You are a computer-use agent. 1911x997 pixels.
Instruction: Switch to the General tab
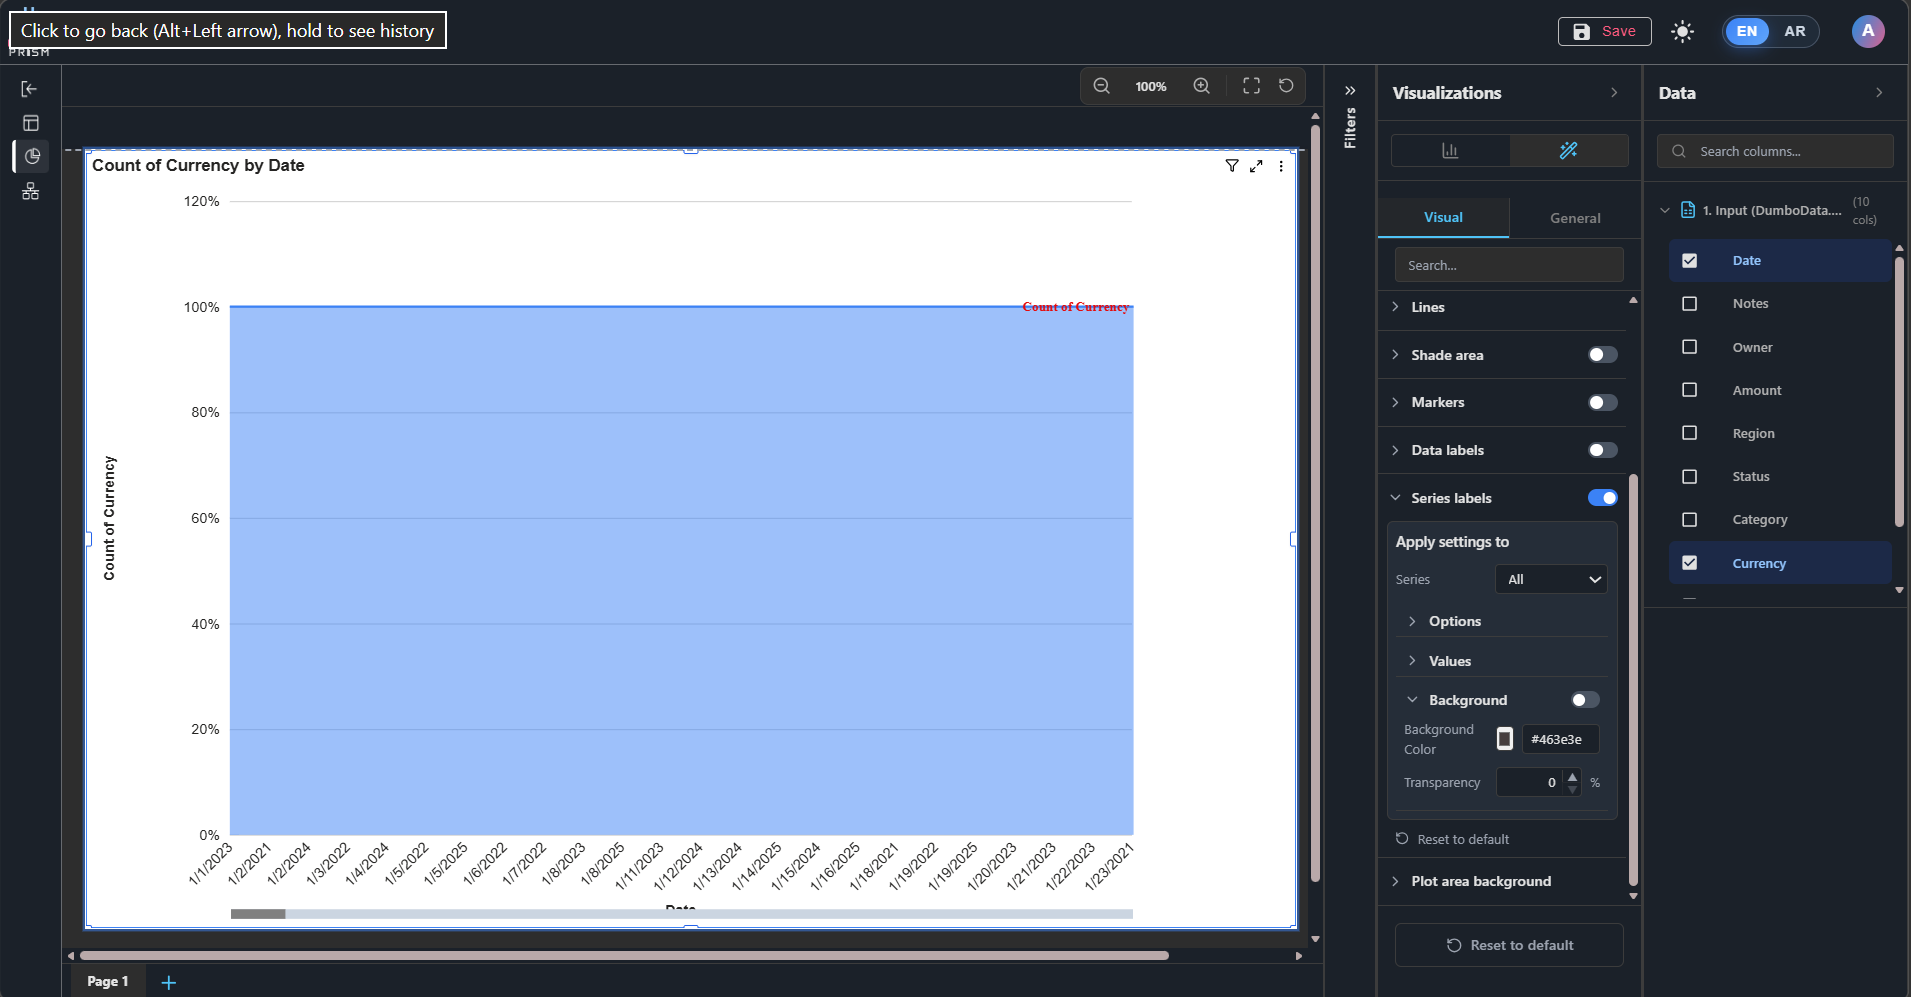pos(1574,218)
